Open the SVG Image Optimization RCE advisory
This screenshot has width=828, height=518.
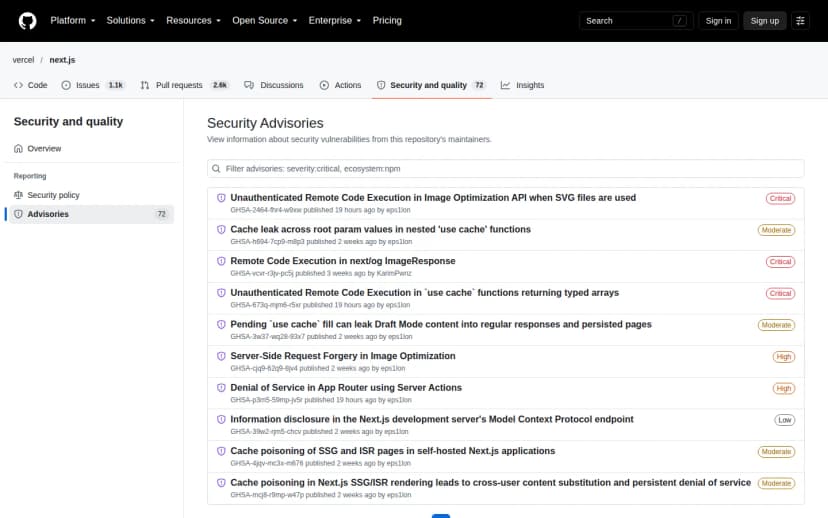(433, 197)
